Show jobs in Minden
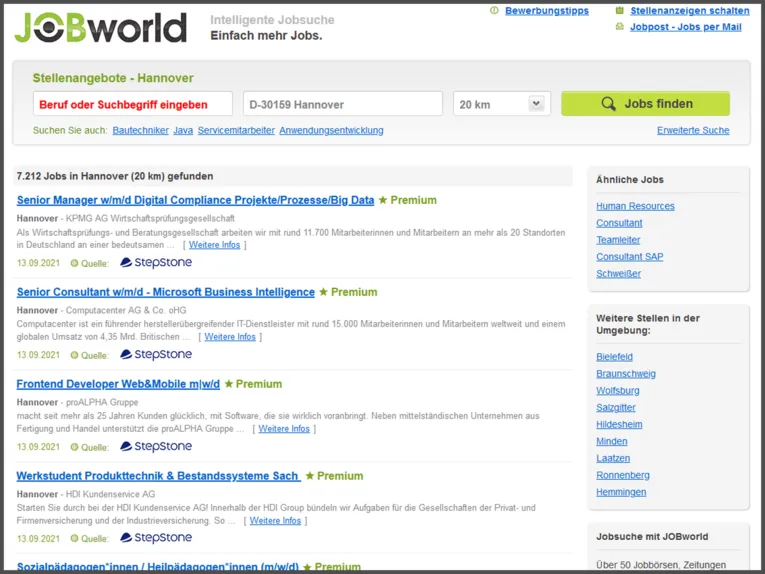The width and height of the screenshot is (765, 574). point(612,441)
